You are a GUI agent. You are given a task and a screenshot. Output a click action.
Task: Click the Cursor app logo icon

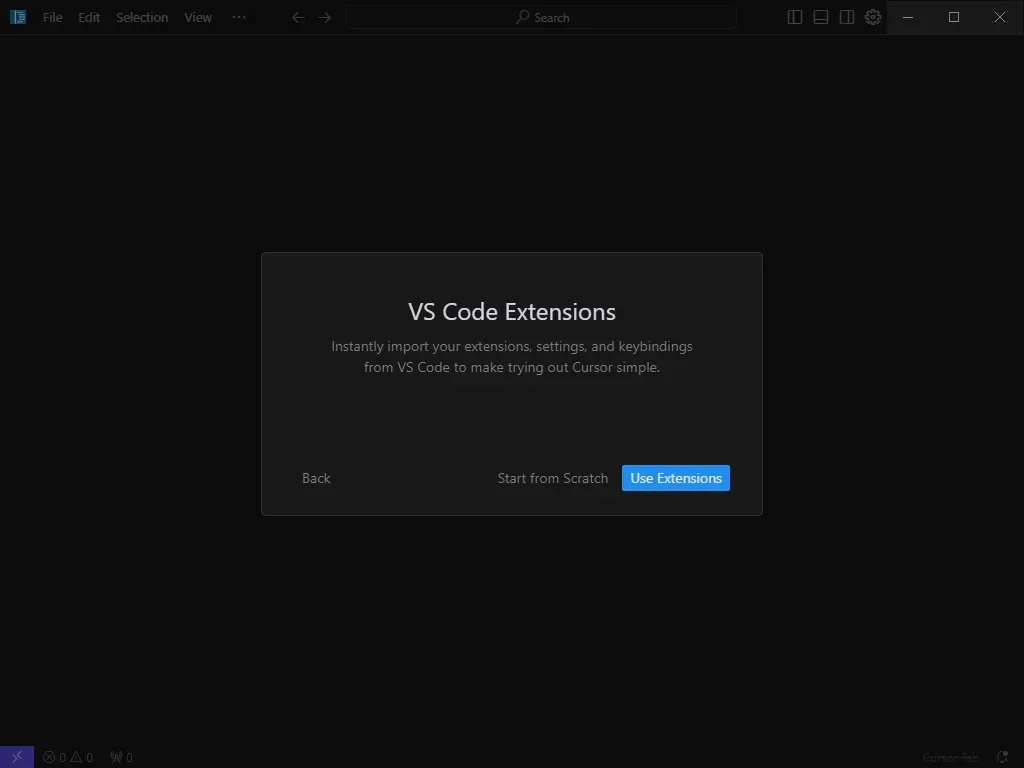[18, 18]
